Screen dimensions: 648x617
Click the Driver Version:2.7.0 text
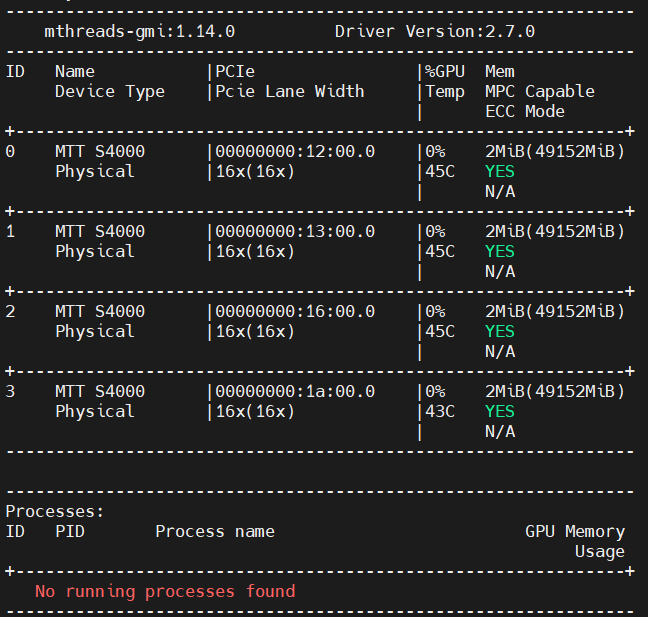[434, 31]
